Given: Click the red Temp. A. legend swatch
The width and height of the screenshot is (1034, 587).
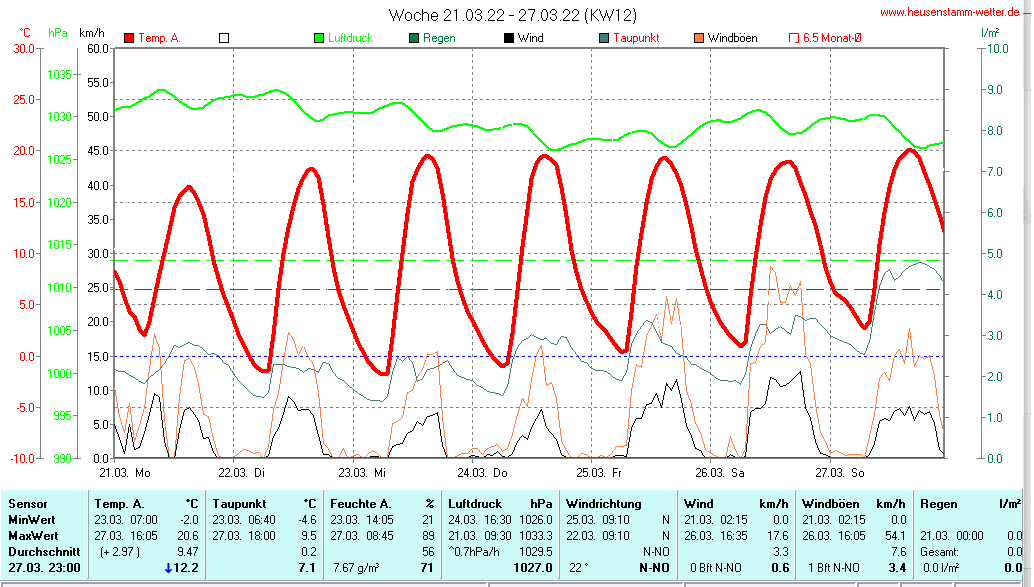Looking at the screenshot, I should click(x=129, y=38).
